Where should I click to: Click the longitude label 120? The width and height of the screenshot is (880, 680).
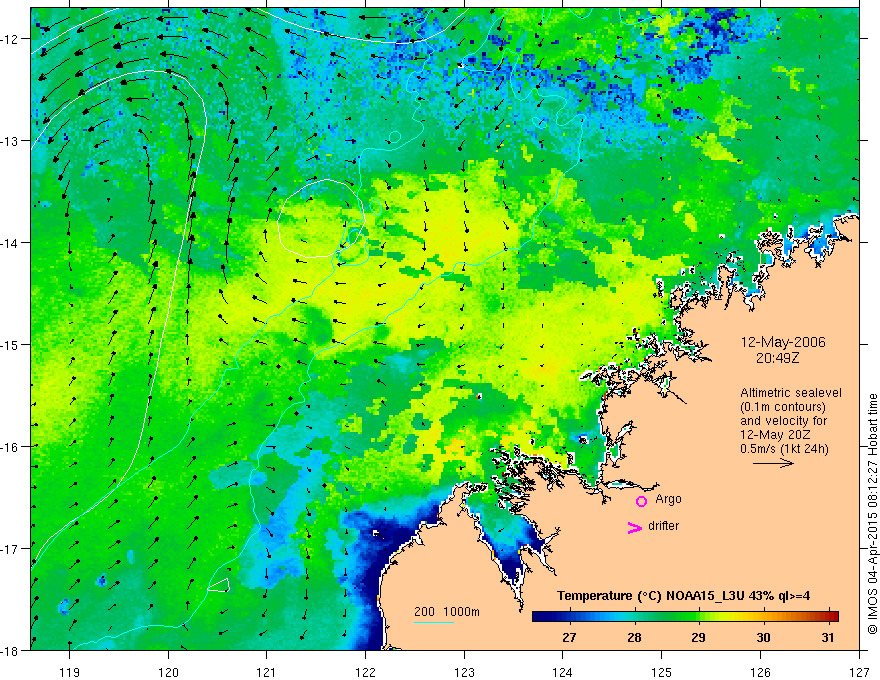point(168,672)
